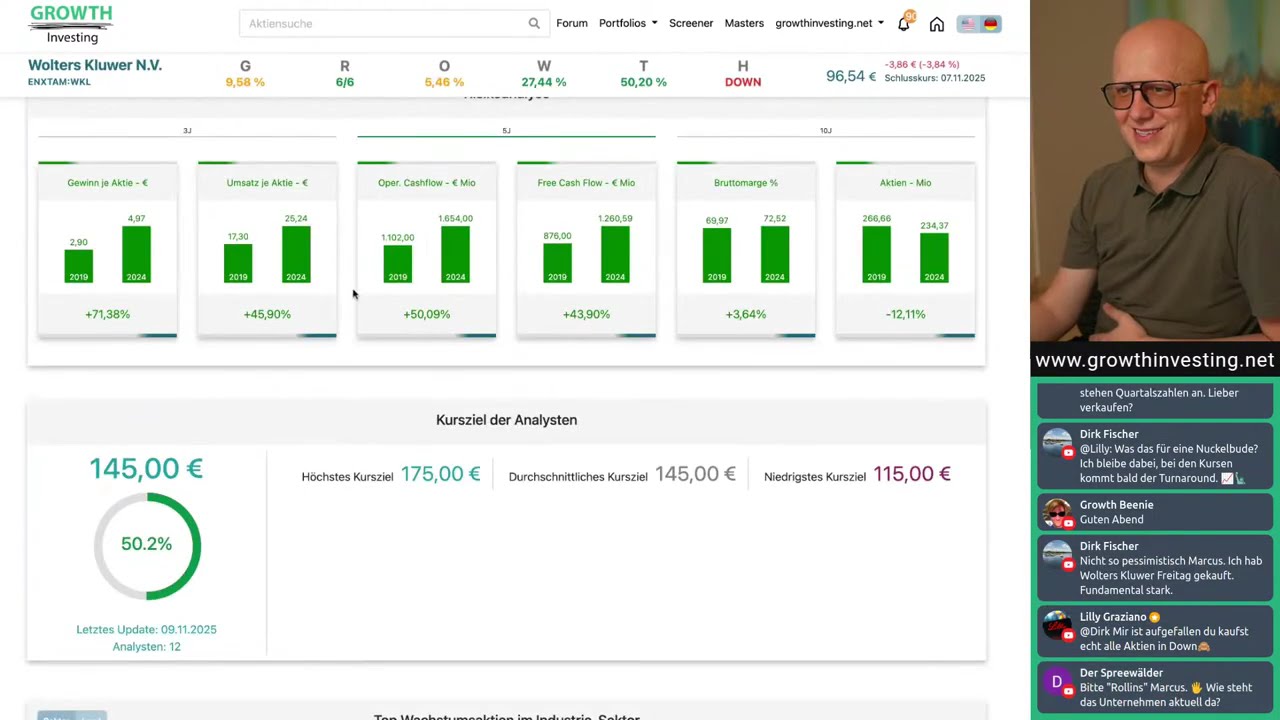Click the +71,38% growth value
The width and height of the screenshot is (1280, 720).
(107, 314)
